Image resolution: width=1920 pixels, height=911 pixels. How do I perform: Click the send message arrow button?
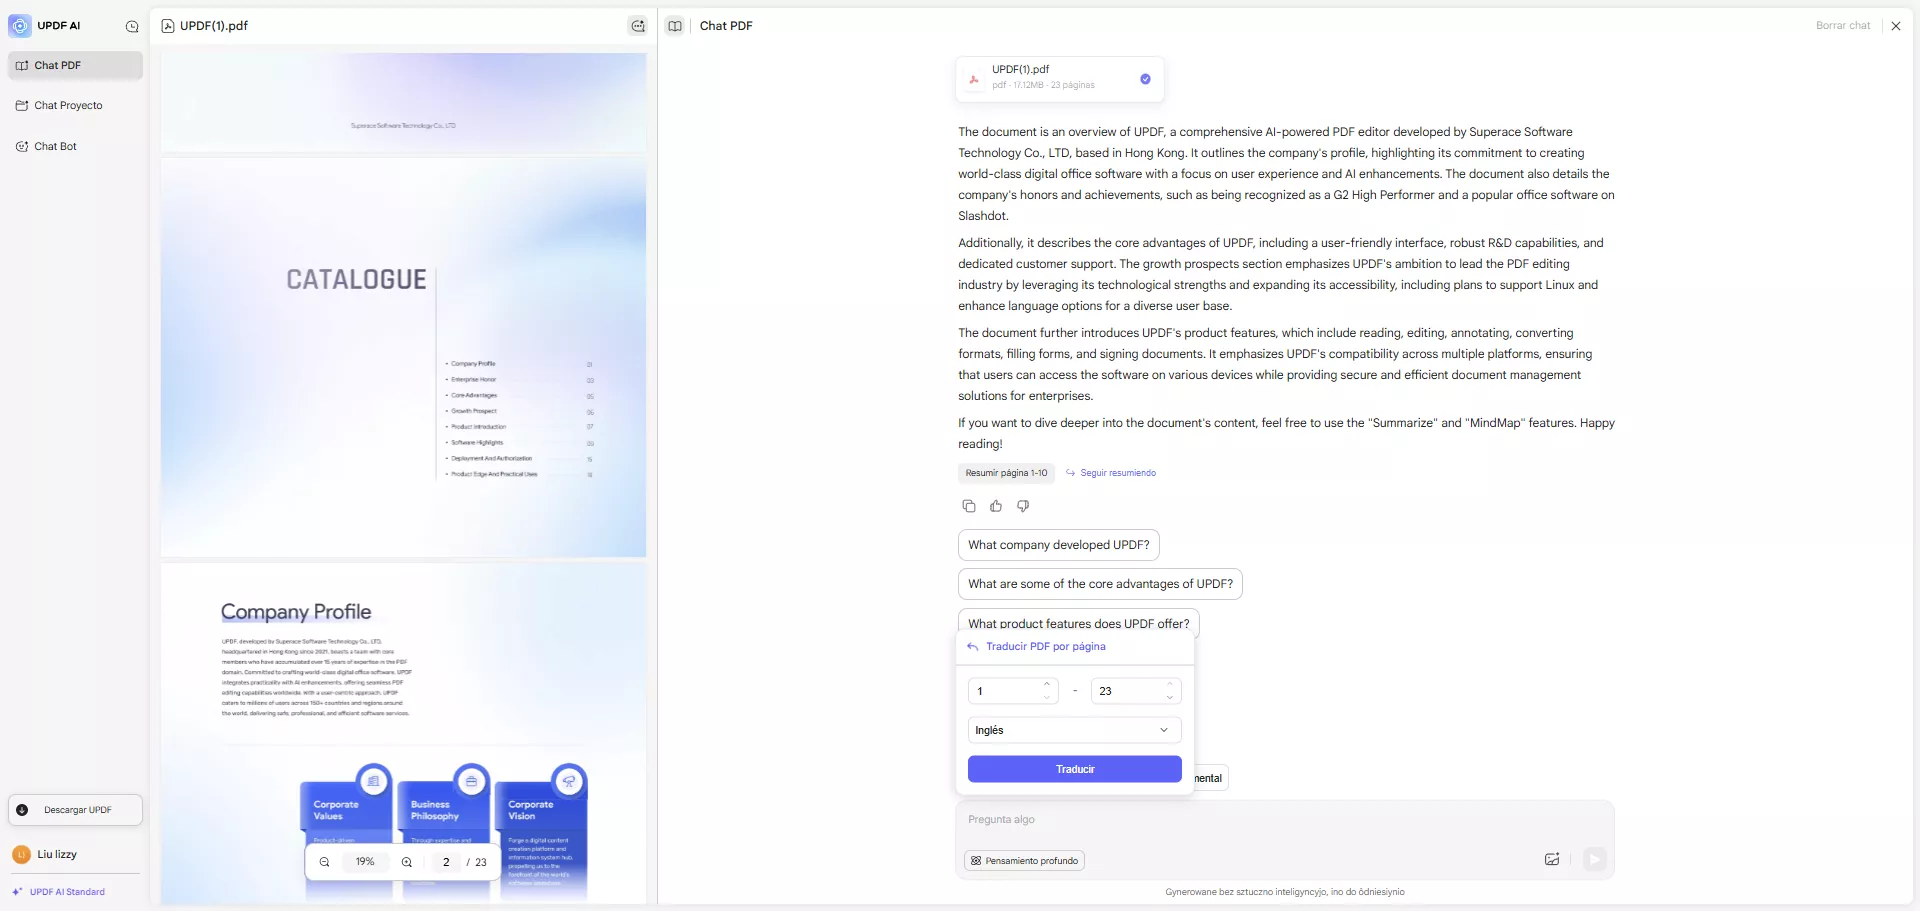coord(1595,859)
